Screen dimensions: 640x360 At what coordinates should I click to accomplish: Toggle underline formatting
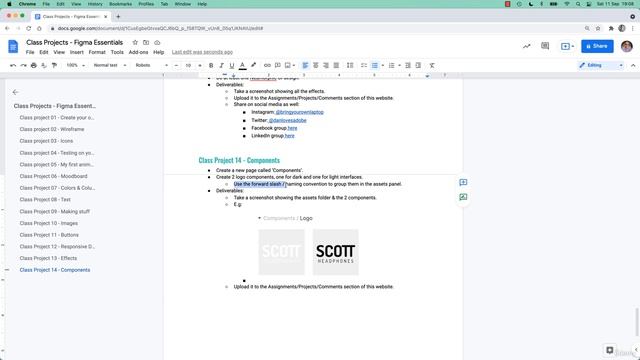pos(231,65)
